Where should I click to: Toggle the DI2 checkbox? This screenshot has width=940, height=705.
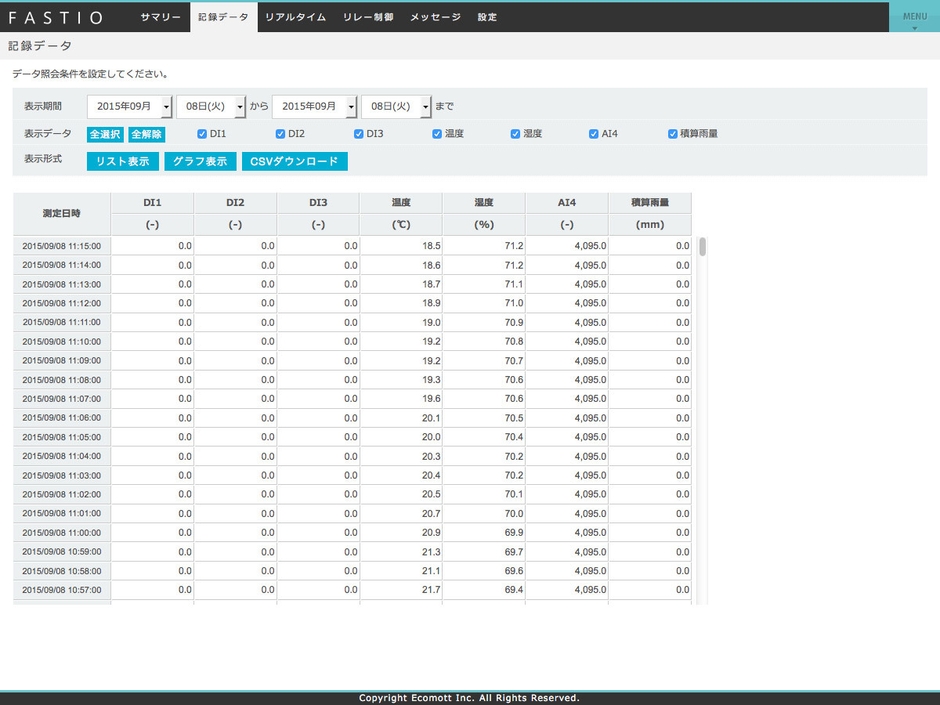tap(280, 134)
